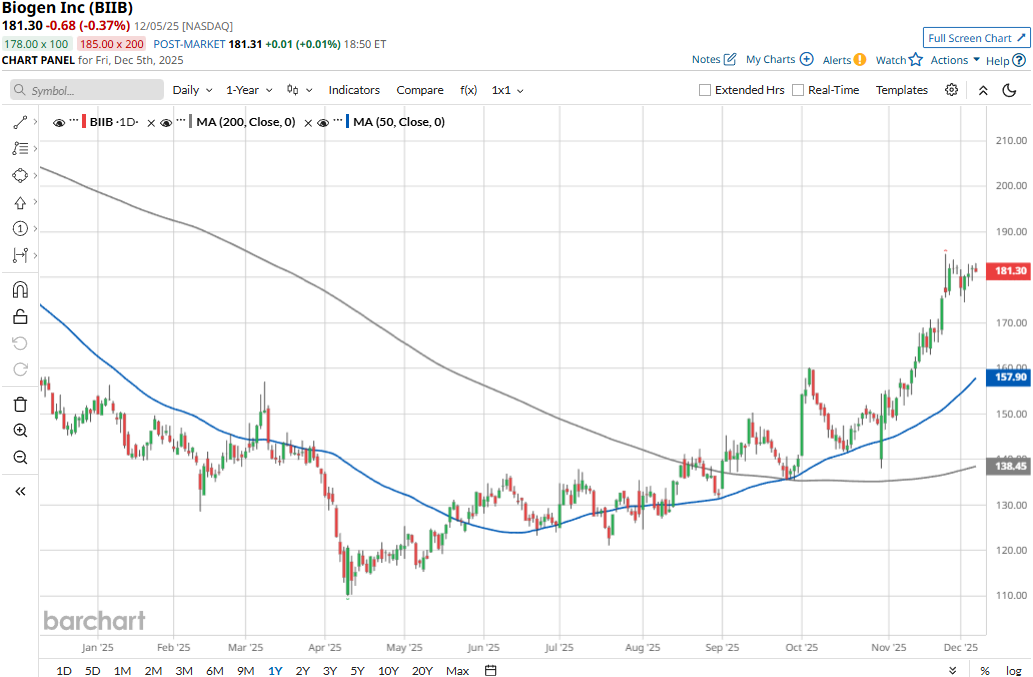Delete drawings with the trash icon
Image resolution: width=1033 pixels, height=677 pixels.
click(x=20, y=404)
